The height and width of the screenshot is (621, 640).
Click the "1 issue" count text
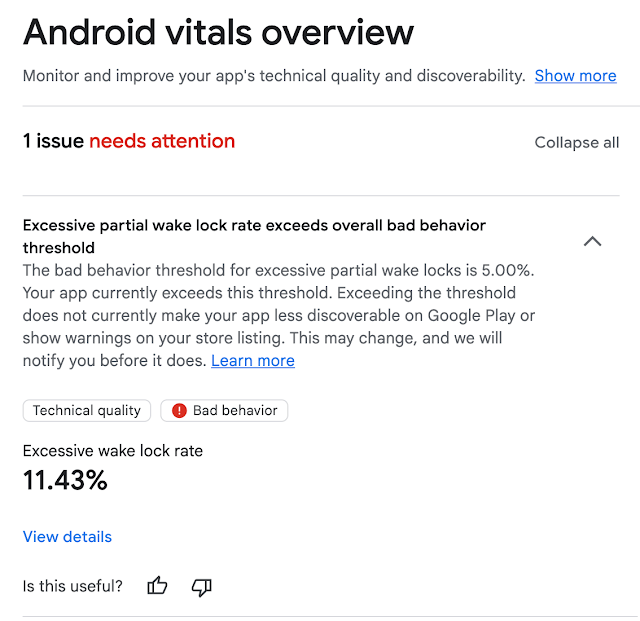(53, 141)
